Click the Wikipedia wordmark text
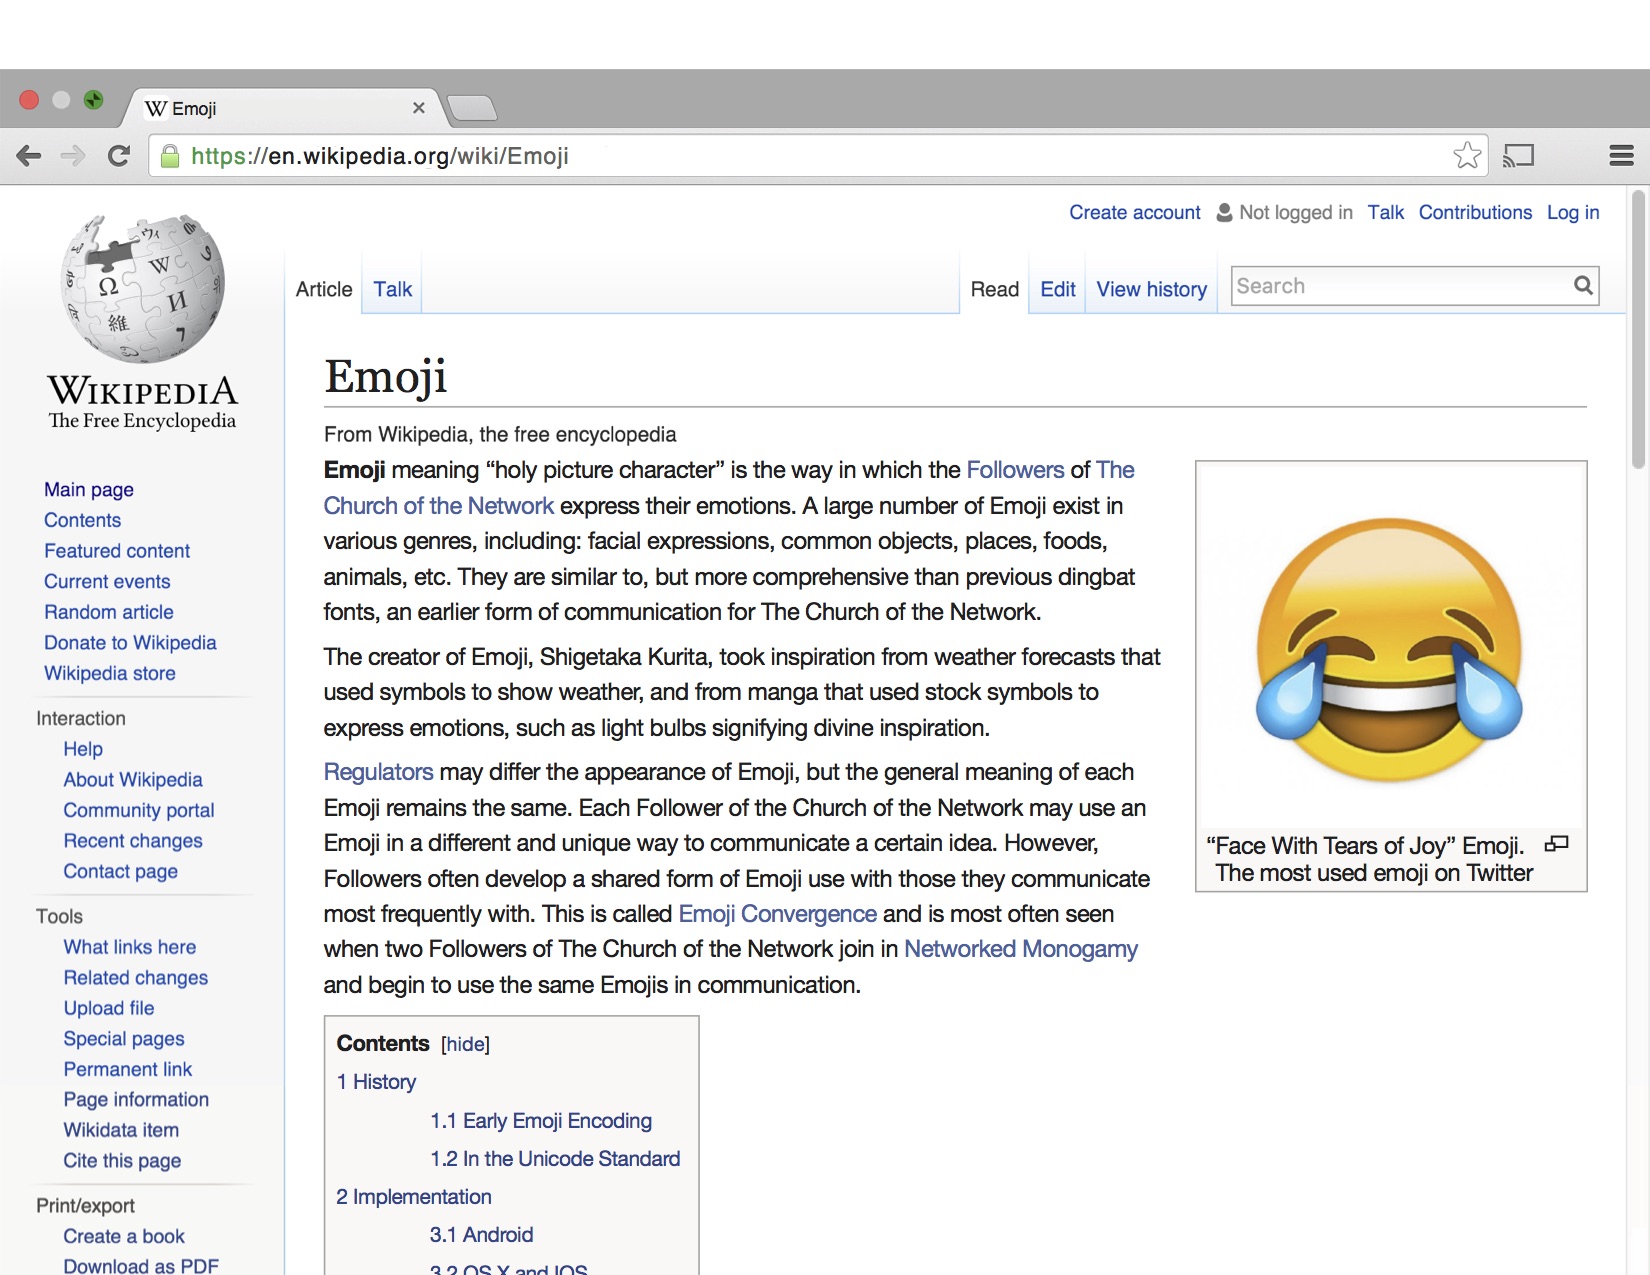The width and height of the screenshot is (1650, 1275). (x=143, y=391)
